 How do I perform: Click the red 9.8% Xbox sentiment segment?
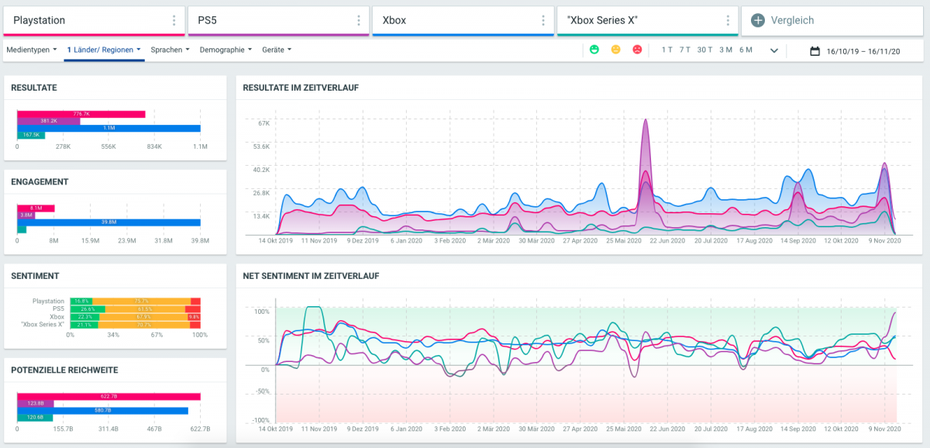click(x=195, y=317)
